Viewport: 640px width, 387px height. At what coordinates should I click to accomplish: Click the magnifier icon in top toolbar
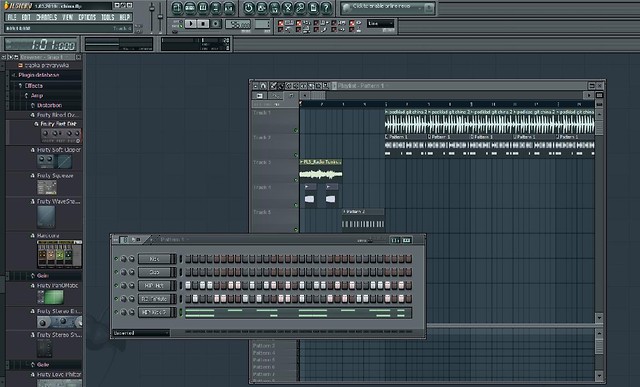(x=300, y=8)
